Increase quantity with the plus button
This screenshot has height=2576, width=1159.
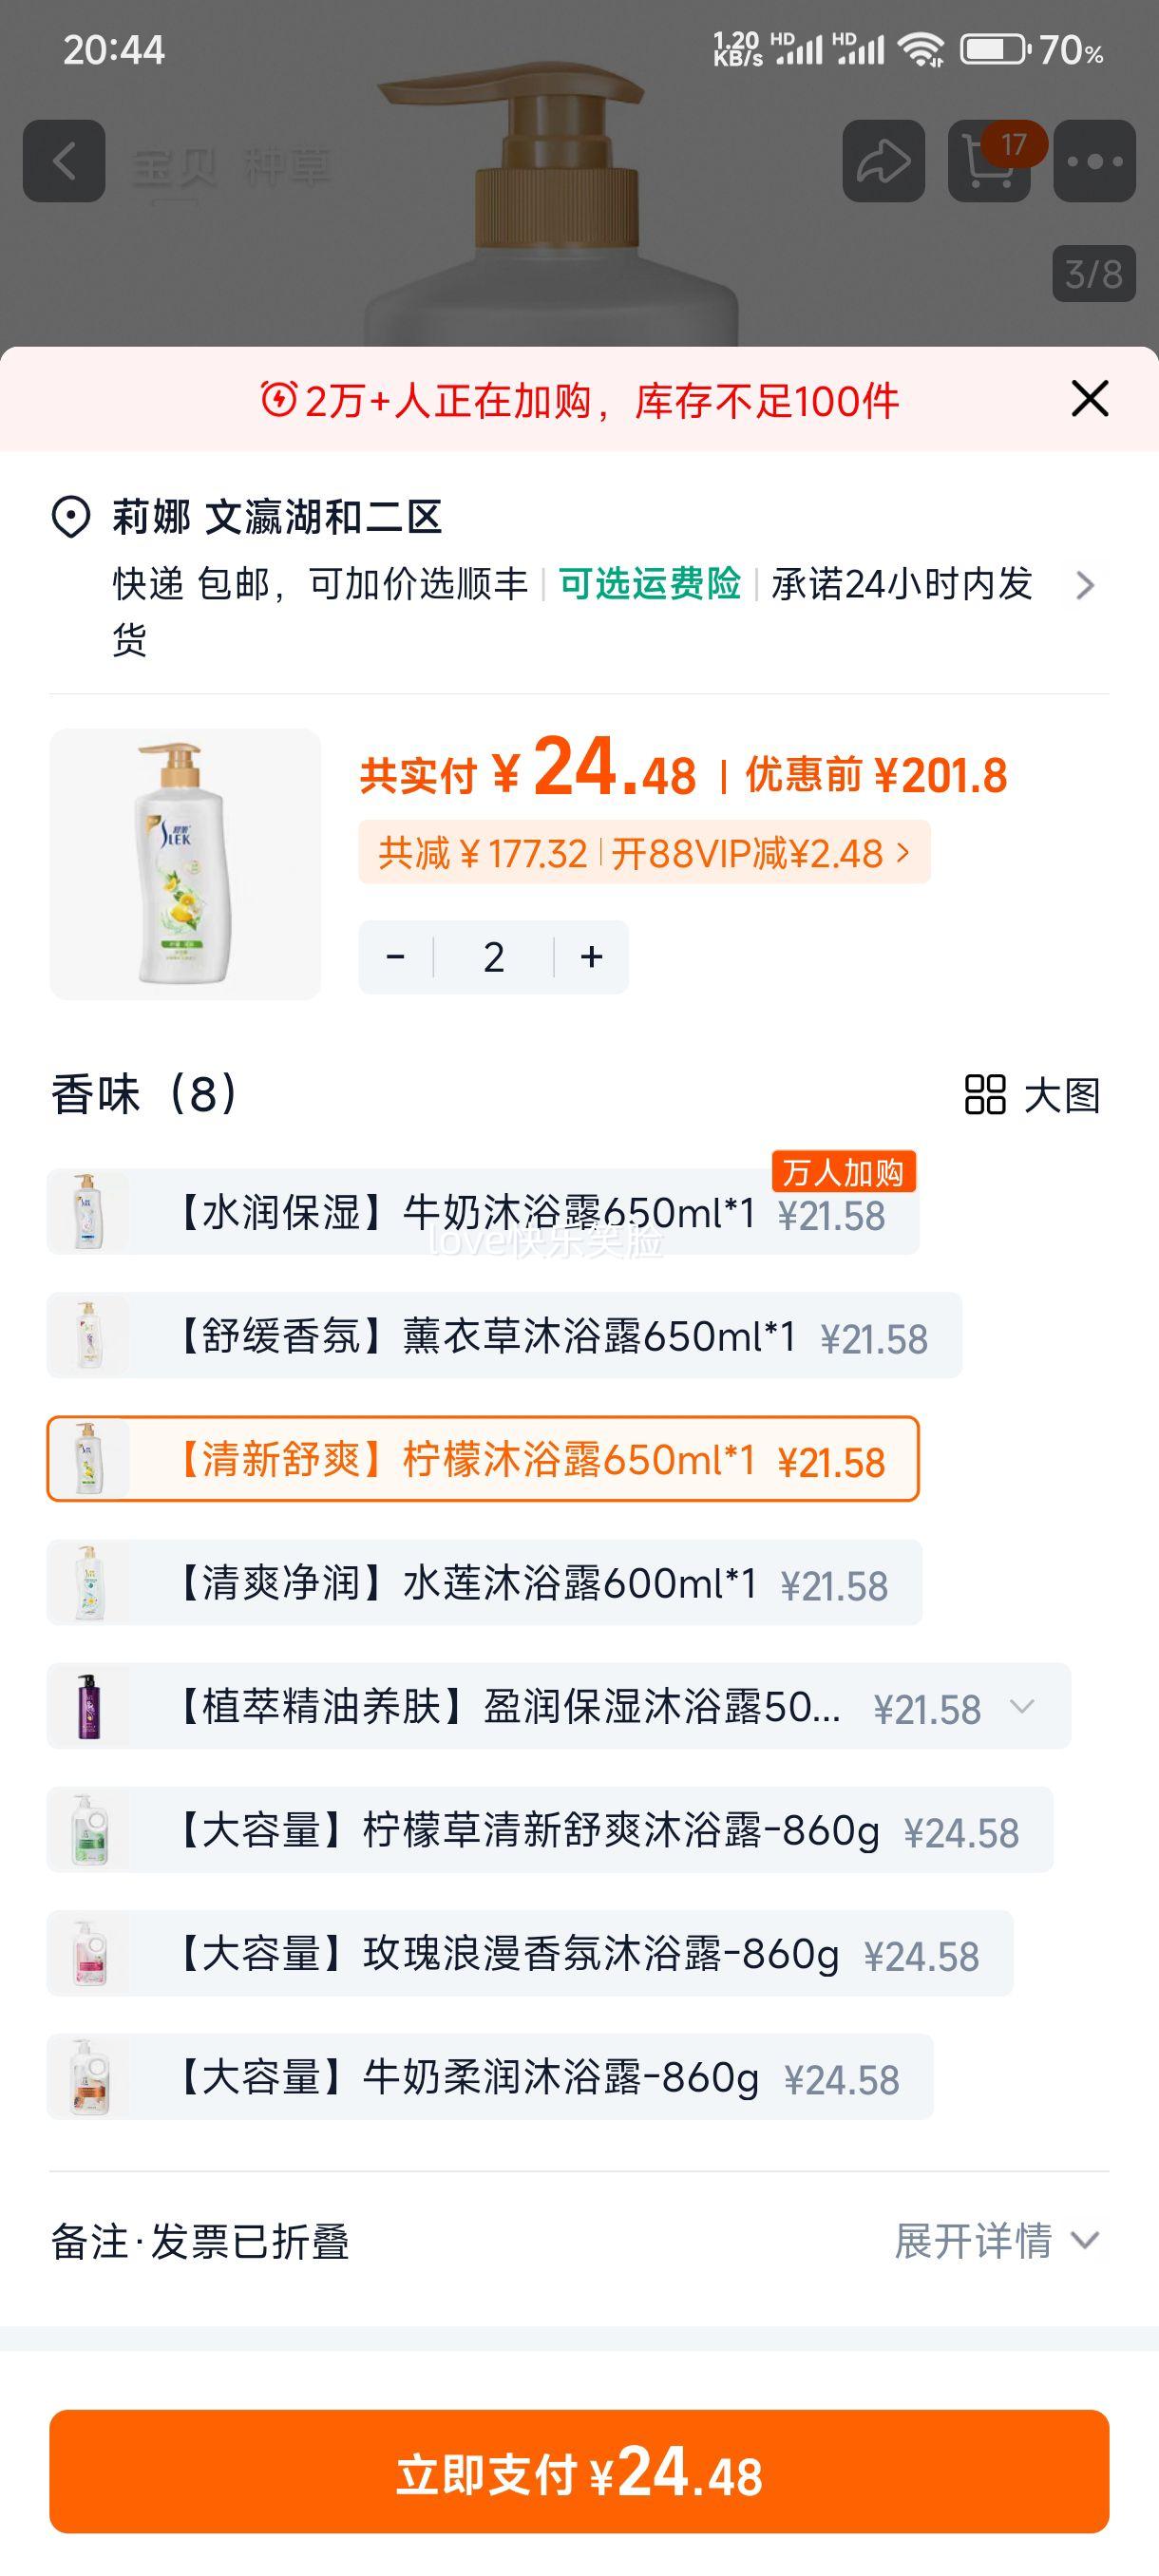point(591,957)
